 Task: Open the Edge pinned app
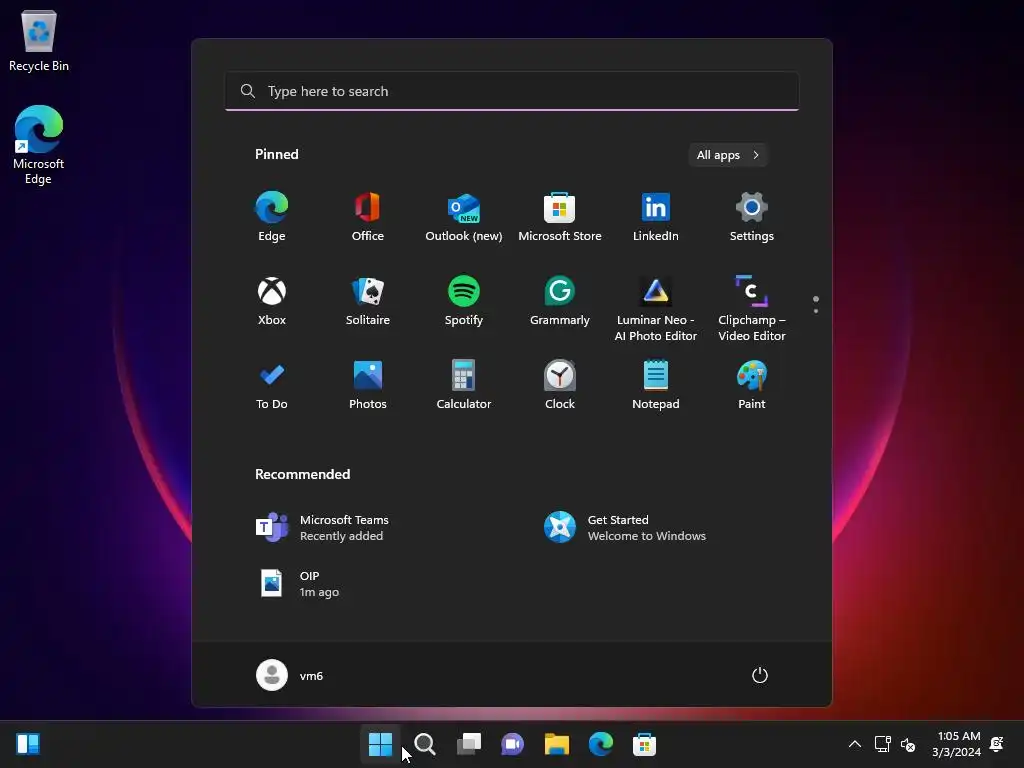pyautogui.click(x=272, y=217)
